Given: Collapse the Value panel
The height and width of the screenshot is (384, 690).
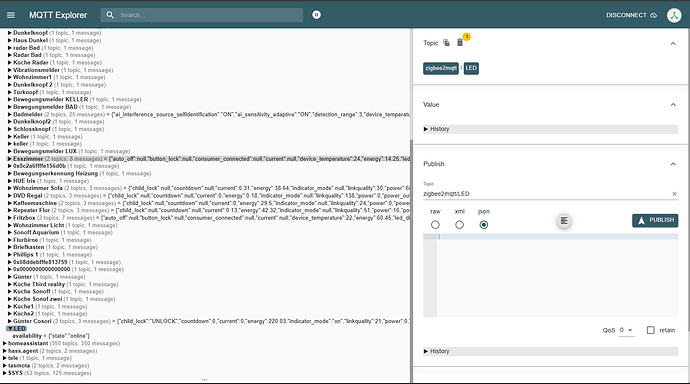Looking at the screenshot, I should click(673, 105).
